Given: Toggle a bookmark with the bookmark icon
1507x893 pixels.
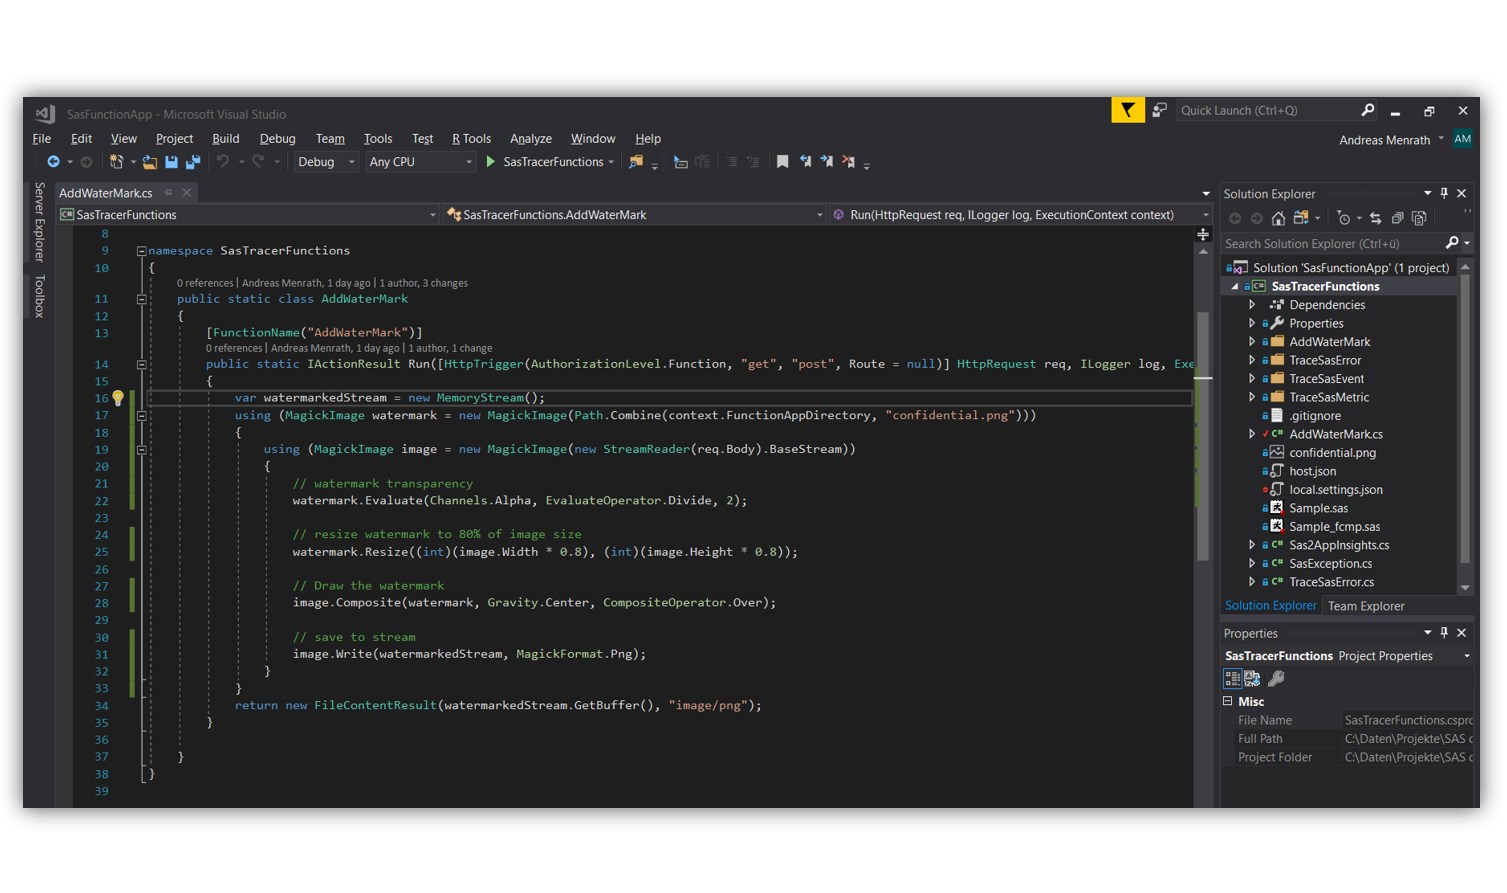Looking at the screenshot, I should tap(782, 162).
